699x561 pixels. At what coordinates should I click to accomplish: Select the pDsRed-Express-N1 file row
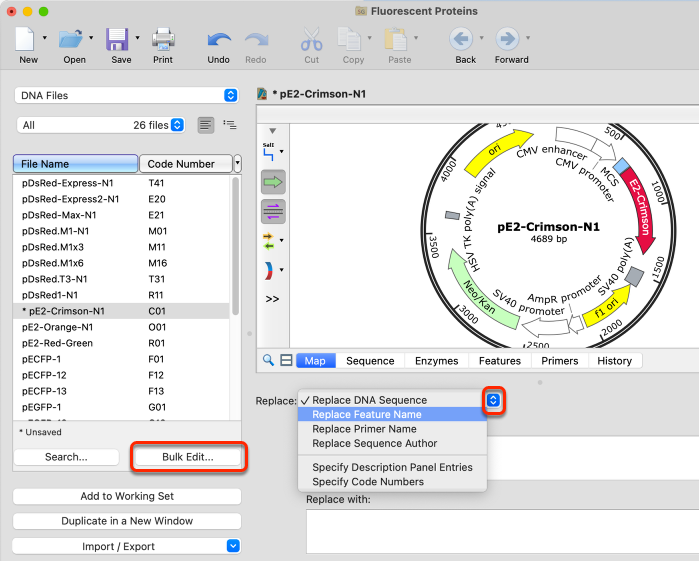pyautogui.click(x=121, y=183)
